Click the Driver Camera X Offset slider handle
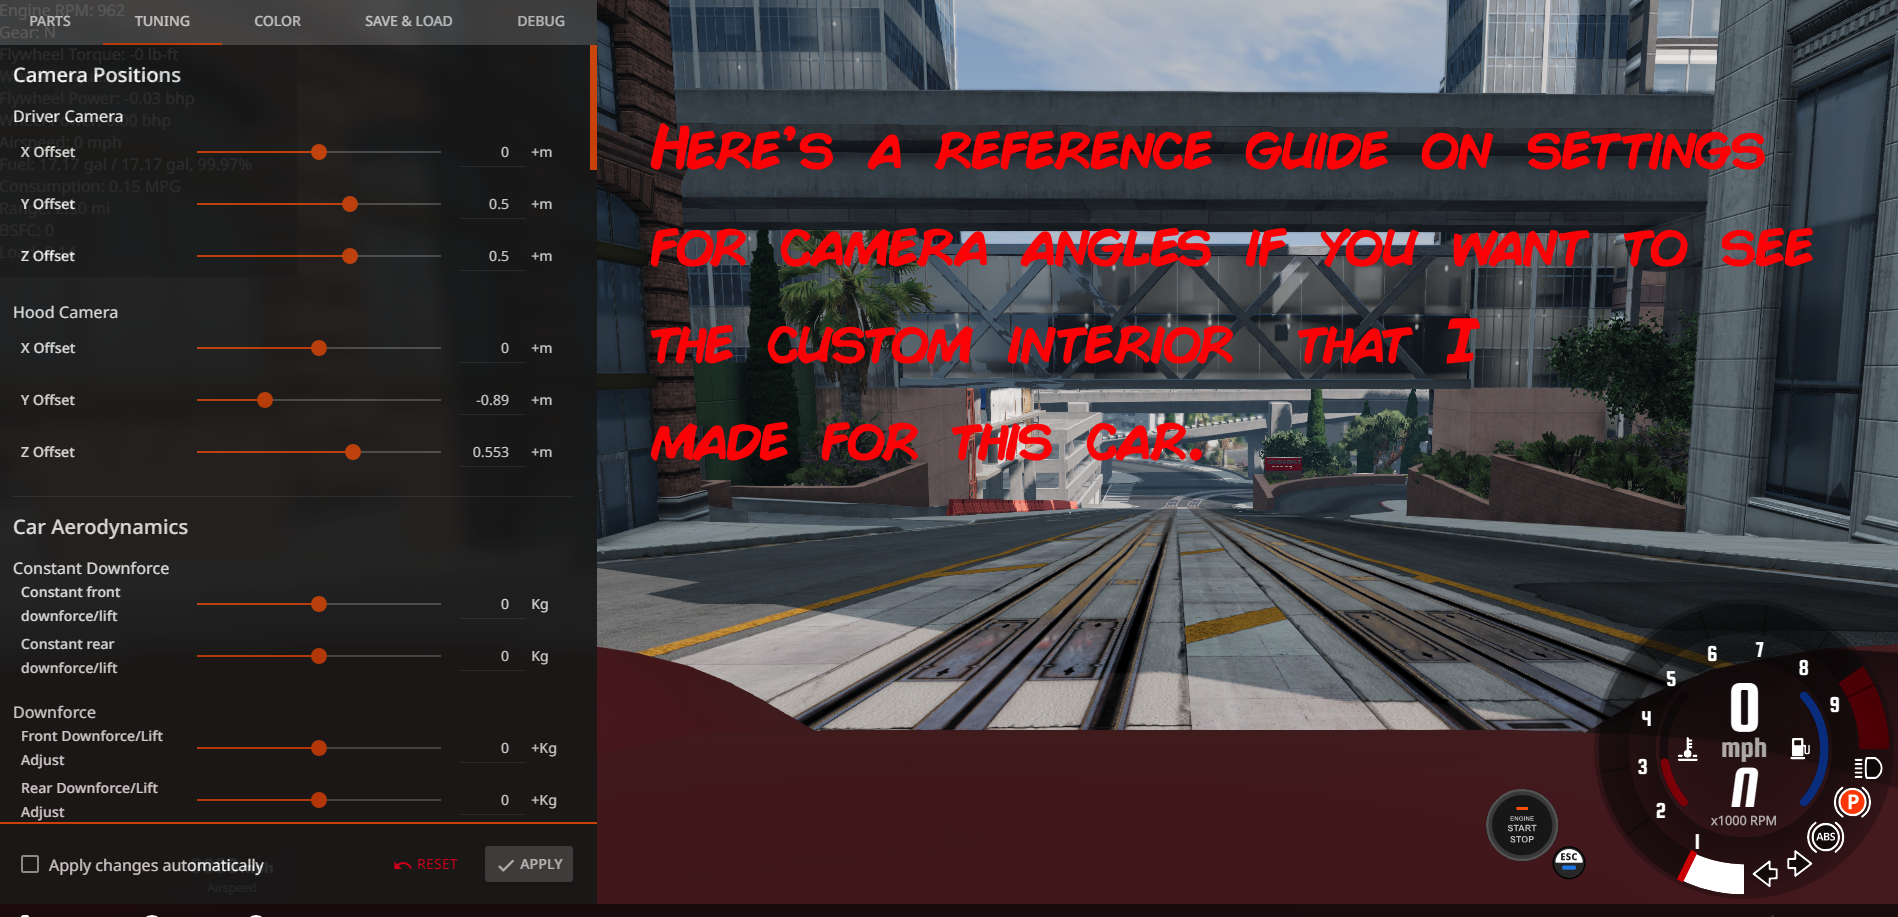 coord(319,152)
